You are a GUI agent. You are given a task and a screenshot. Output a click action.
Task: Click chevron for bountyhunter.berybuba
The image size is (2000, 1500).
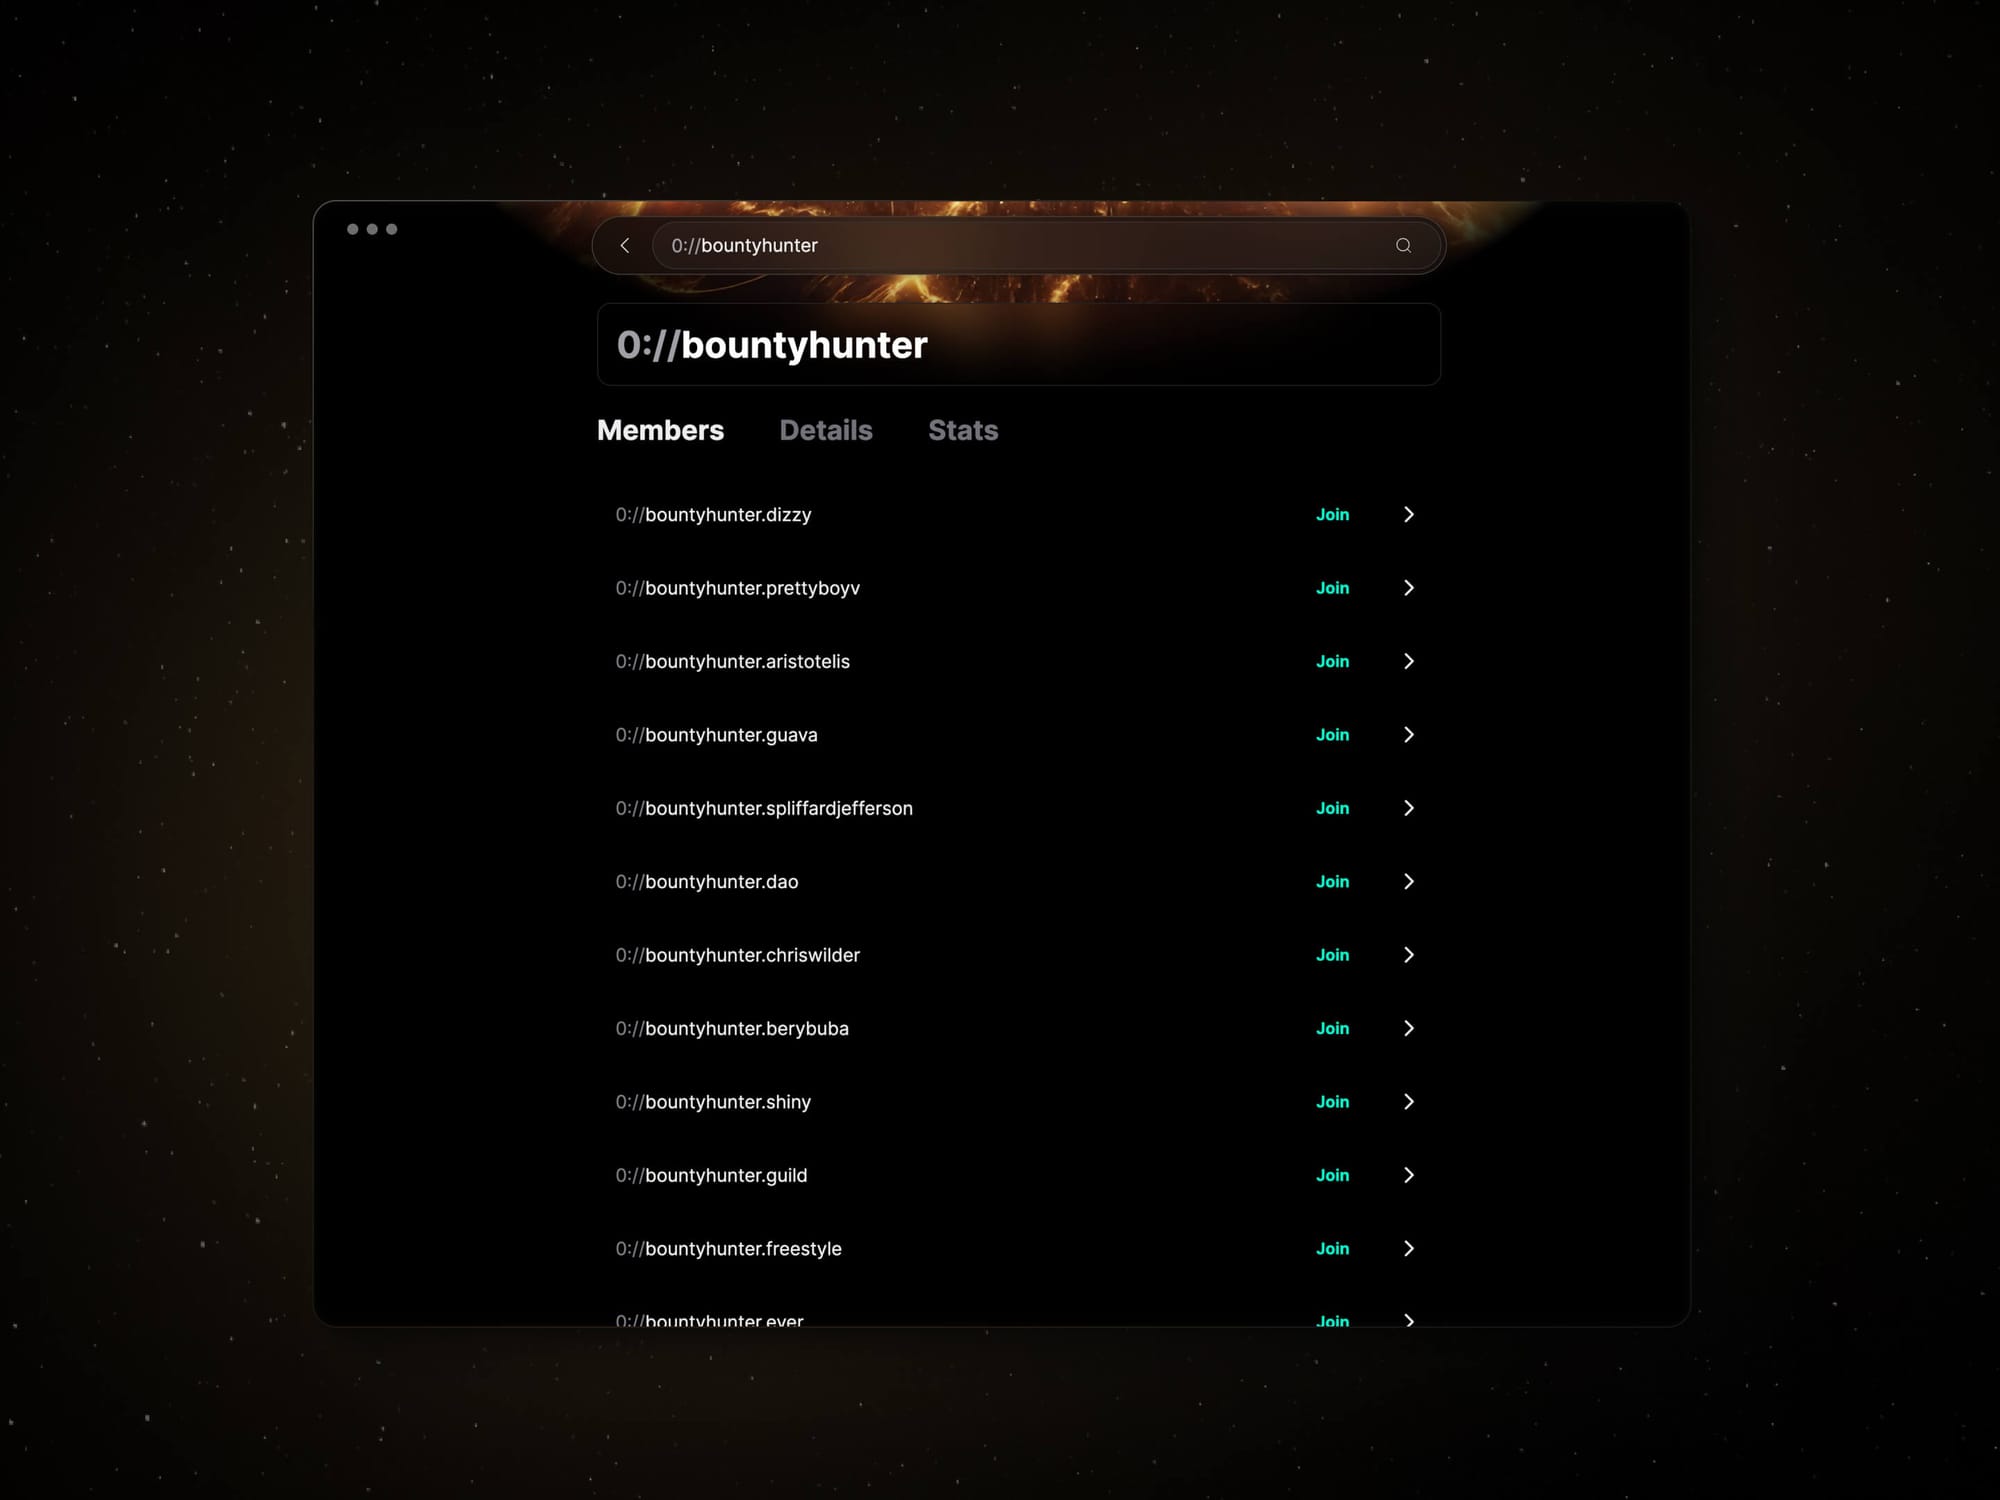coord(1408,1028)
